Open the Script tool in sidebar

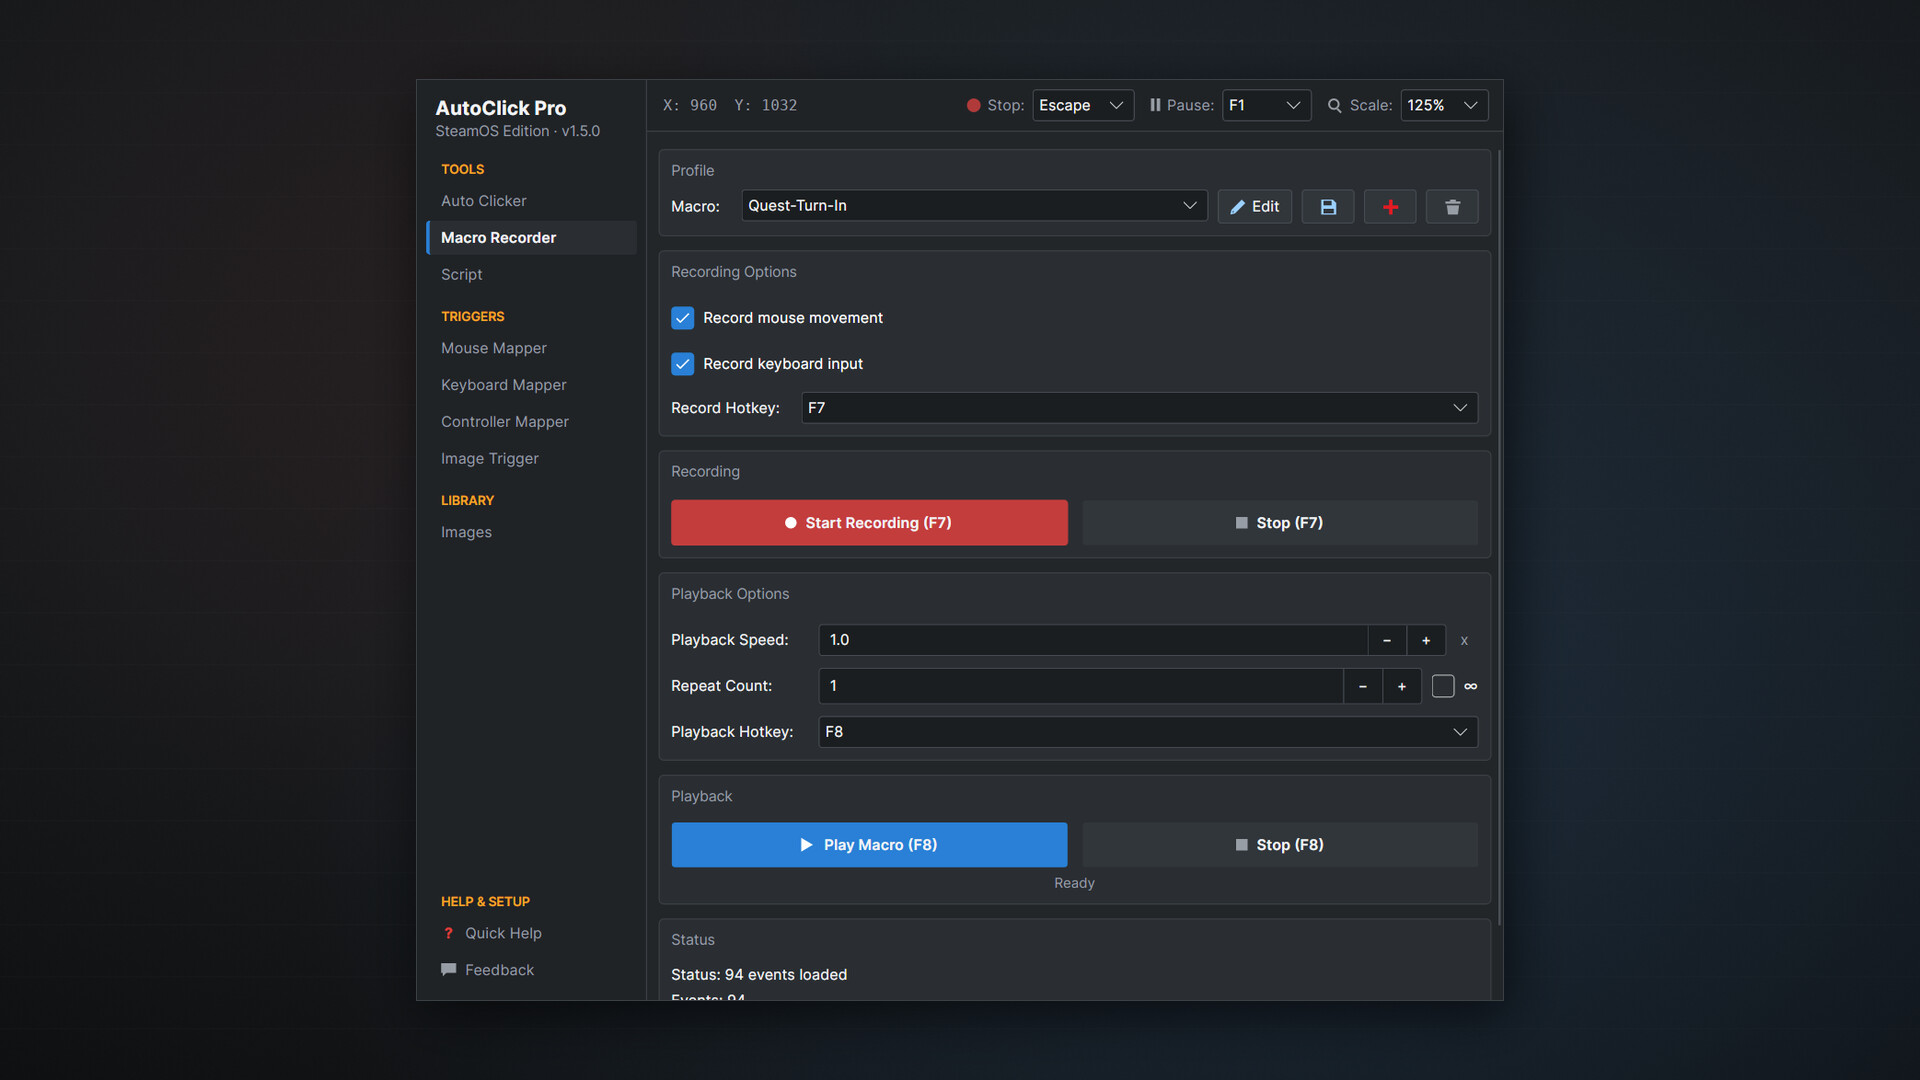(x=531, y=274)
